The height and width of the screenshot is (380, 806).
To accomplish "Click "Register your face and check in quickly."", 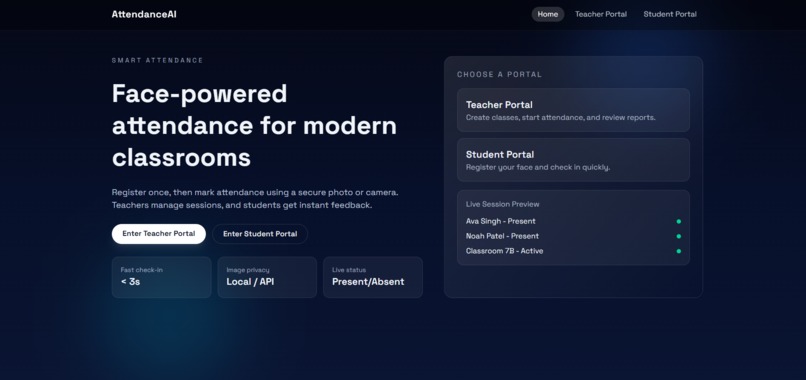I will point(538,167).
